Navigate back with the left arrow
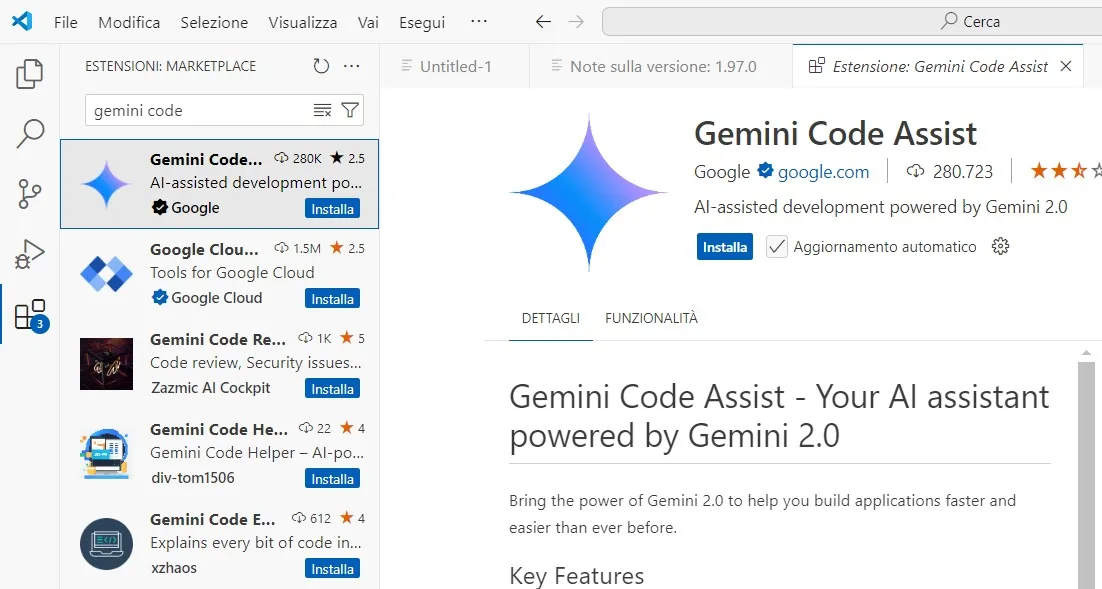This screenshot has height=589, width=1102. (543, 21)
